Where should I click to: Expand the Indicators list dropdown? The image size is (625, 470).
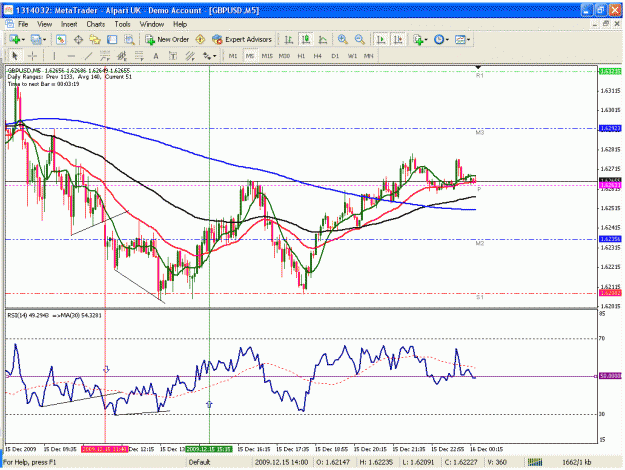tap(426, 39)
